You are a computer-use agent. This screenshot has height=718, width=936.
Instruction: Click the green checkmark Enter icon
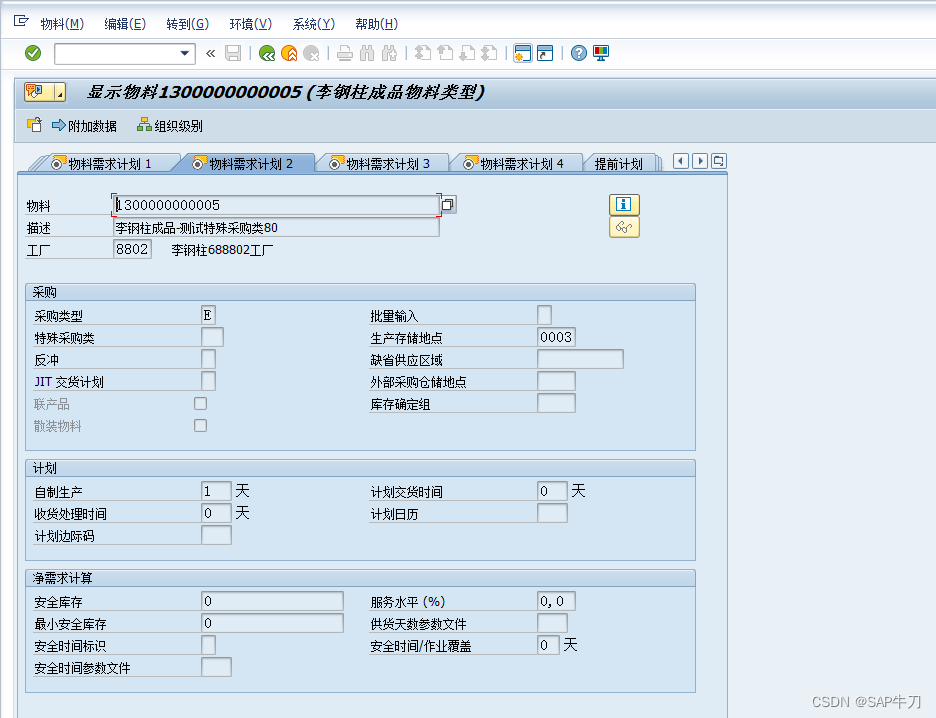(x=33, y=53)
